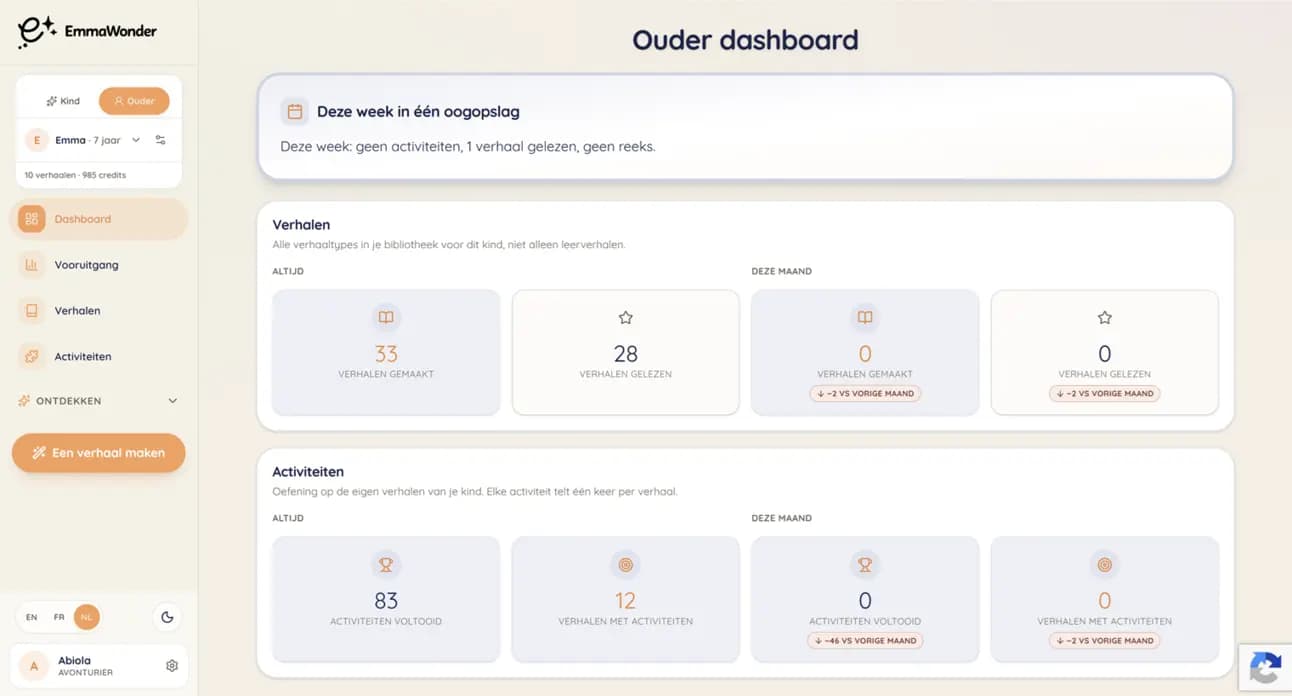Open account settings gear icon
Screen dimensions: 1292x696
click(172, 666)
